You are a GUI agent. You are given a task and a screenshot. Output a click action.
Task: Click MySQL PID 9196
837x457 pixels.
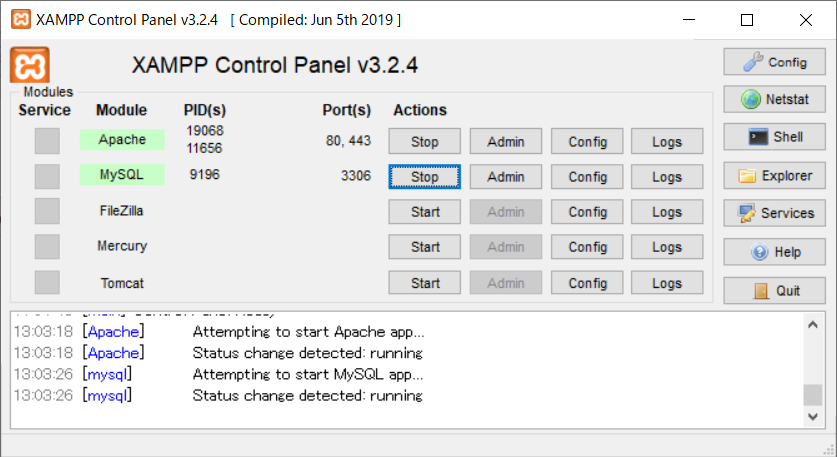pos(204,175)
